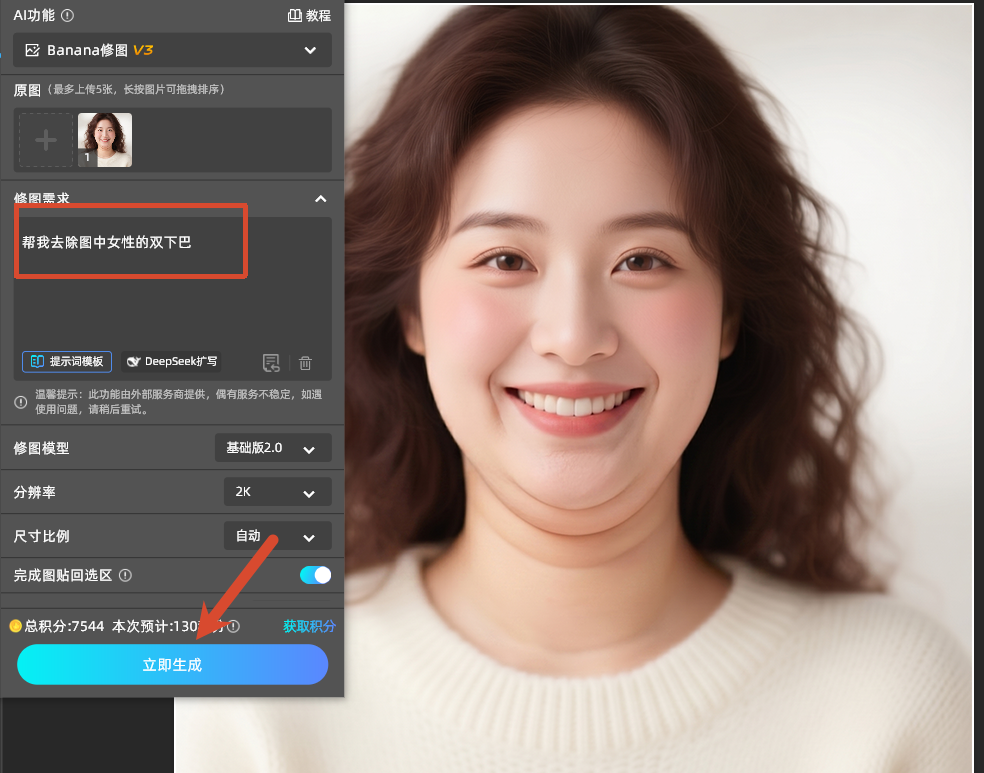The width and height of the screenshot is (984, 773).
Task: Click the info icon beside AI功能
Action: click(x=67, y=16)
